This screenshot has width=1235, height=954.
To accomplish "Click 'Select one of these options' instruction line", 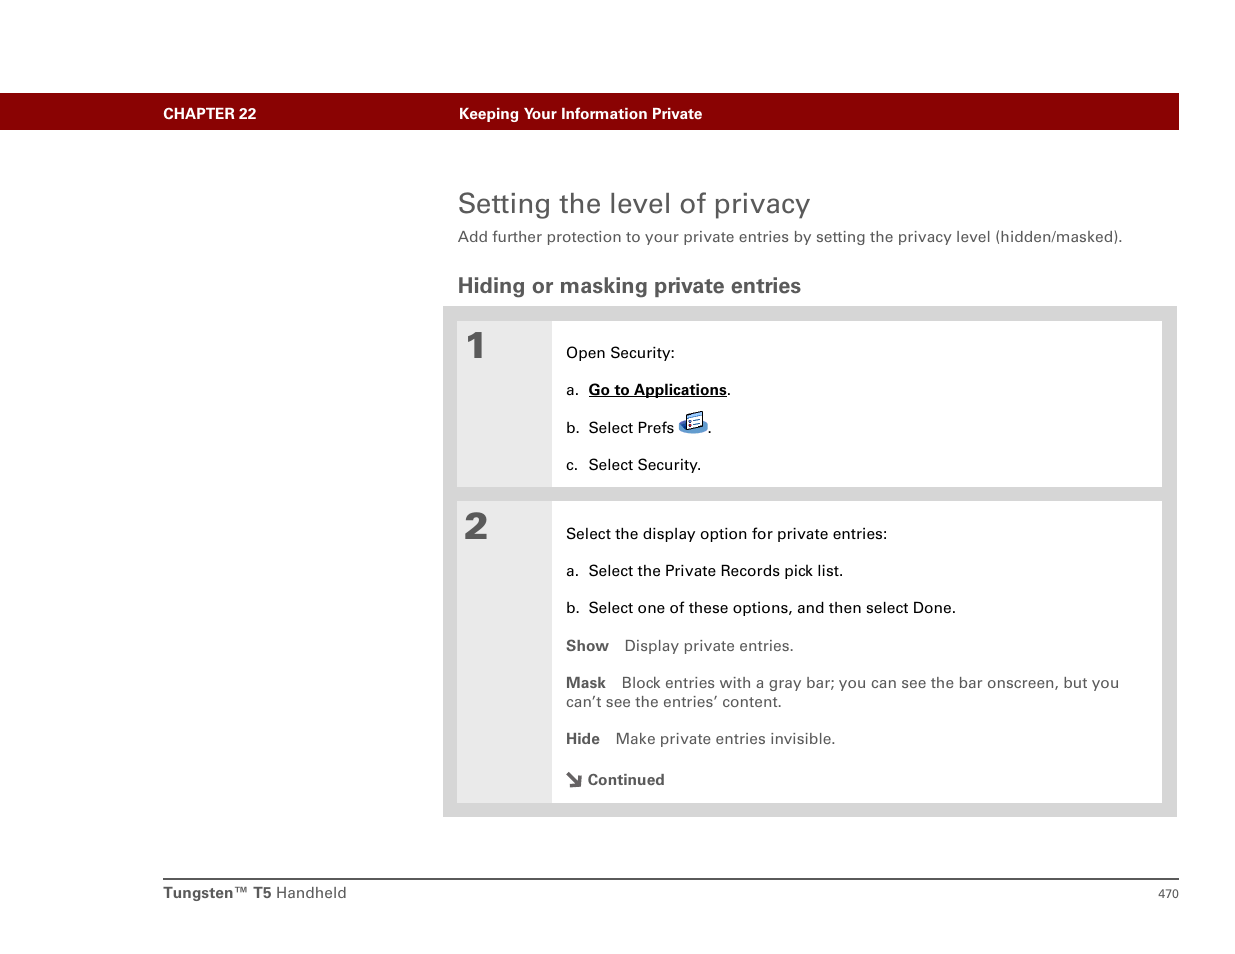I will (x=772, y=608).
